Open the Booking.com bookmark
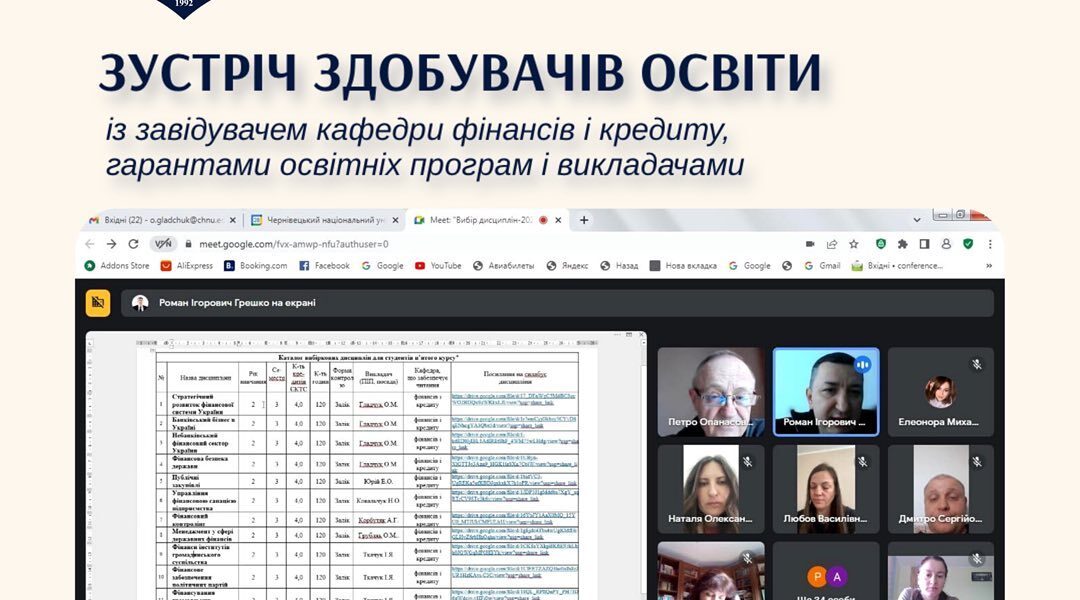This screenshot has height=600, width=1080. (256, 265)
